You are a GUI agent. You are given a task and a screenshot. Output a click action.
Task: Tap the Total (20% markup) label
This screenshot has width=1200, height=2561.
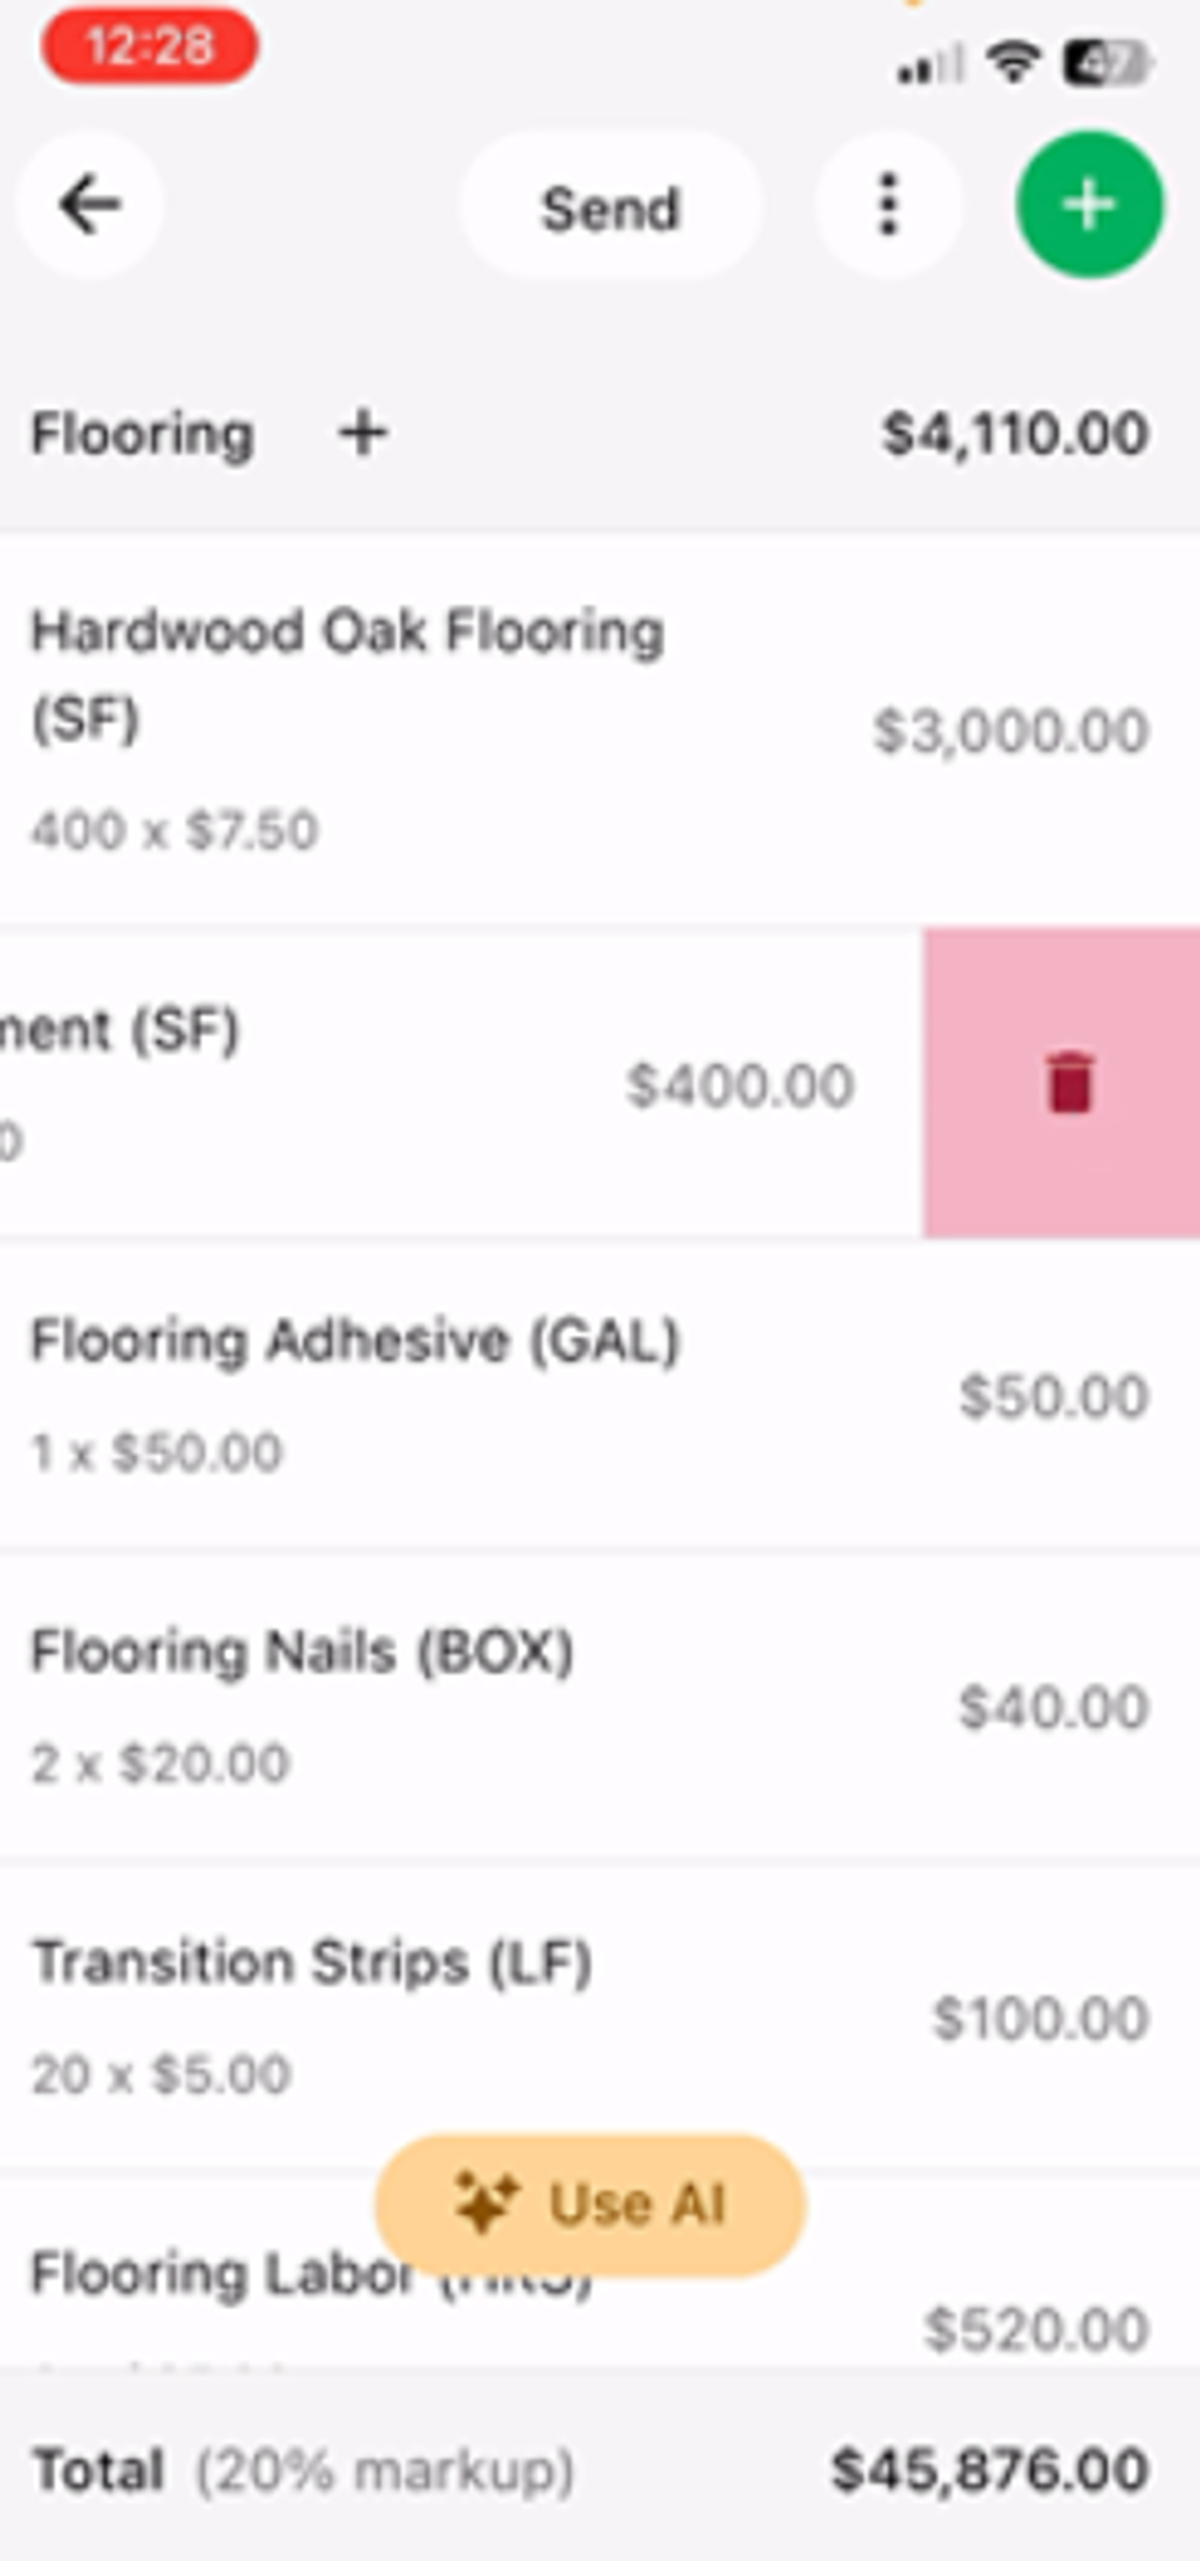[x=303, y=2471]
